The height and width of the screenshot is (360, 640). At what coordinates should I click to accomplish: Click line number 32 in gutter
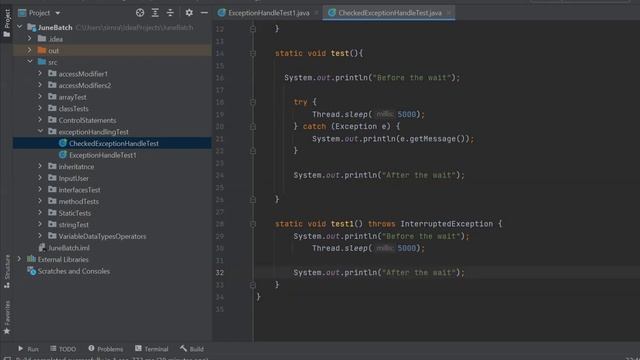[220, 272]
